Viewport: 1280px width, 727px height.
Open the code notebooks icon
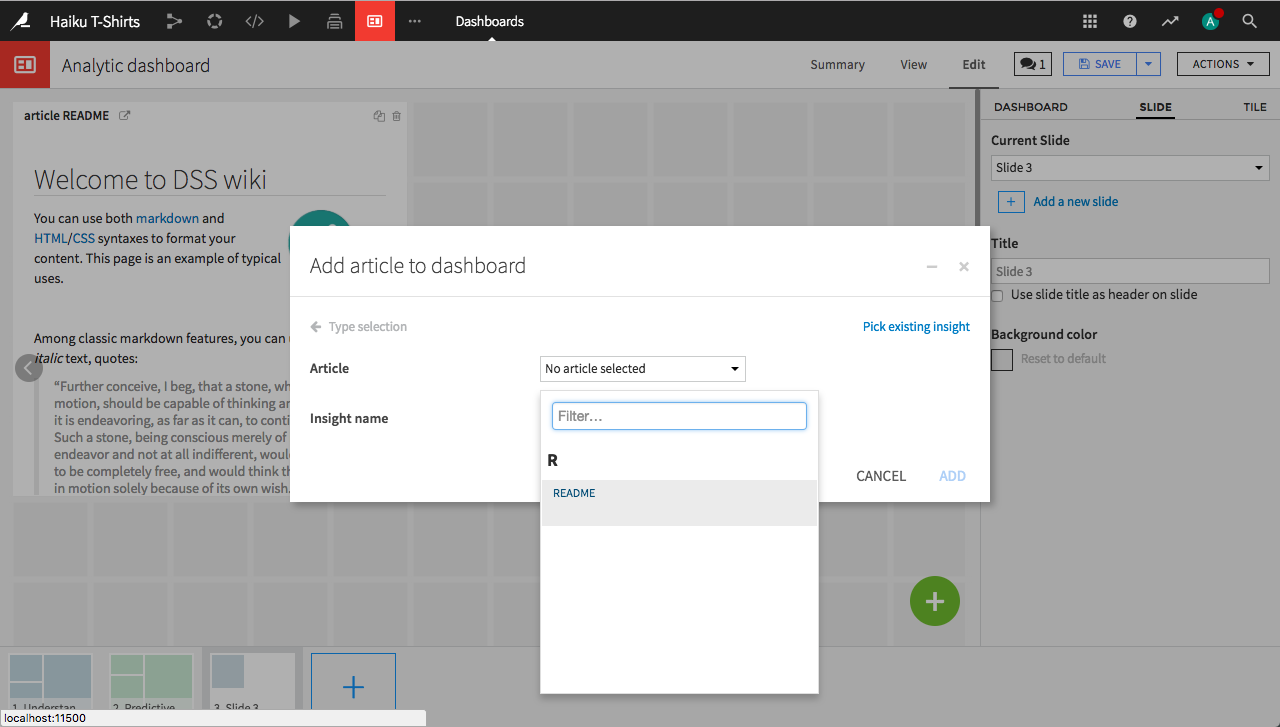click(255, 21)
